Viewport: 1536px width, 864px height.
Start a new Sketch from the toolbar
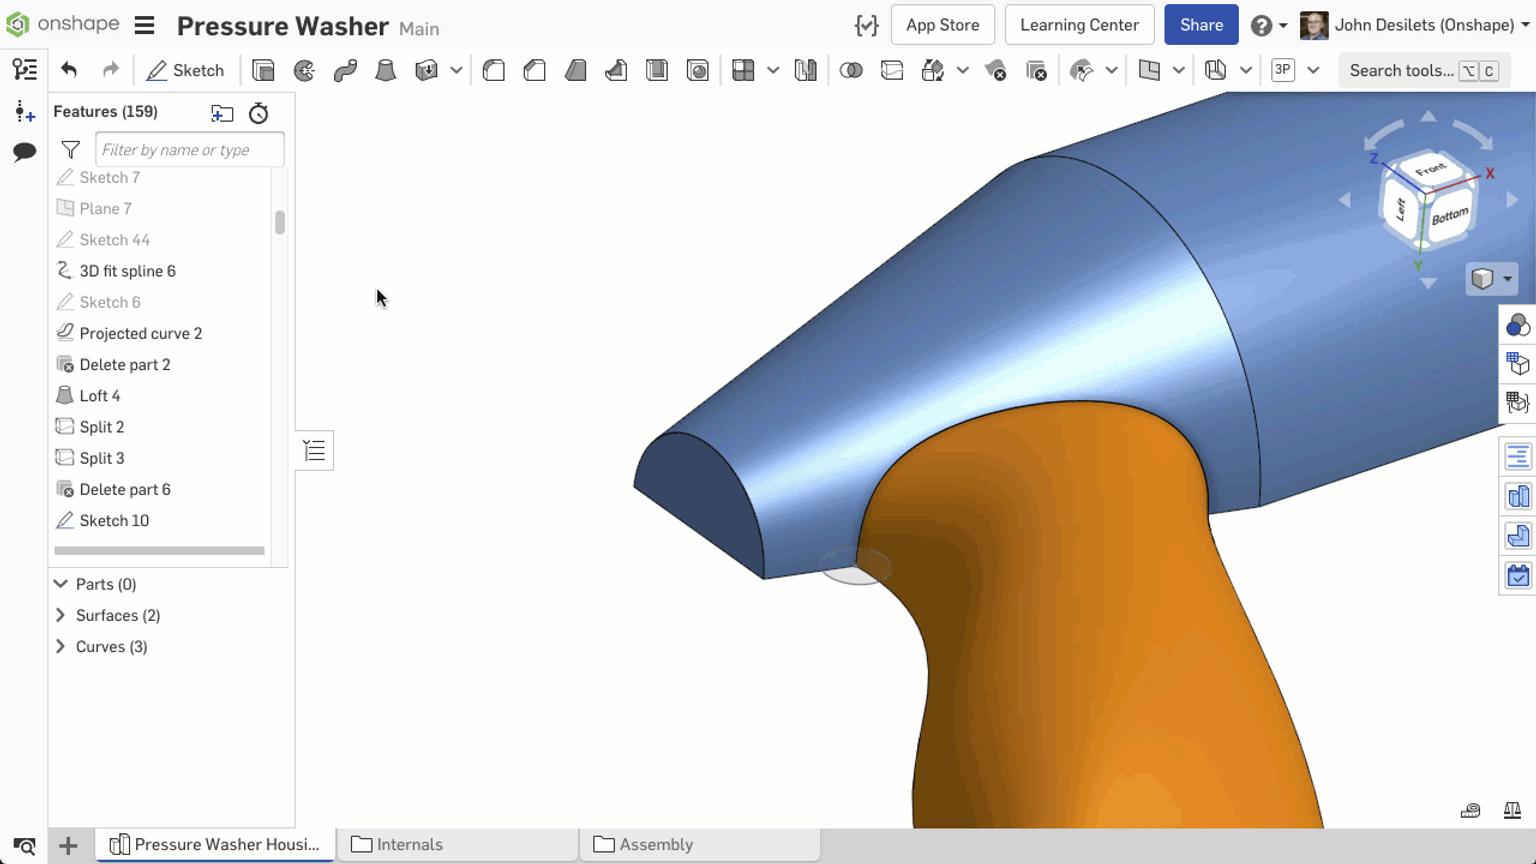pos(185,70)
